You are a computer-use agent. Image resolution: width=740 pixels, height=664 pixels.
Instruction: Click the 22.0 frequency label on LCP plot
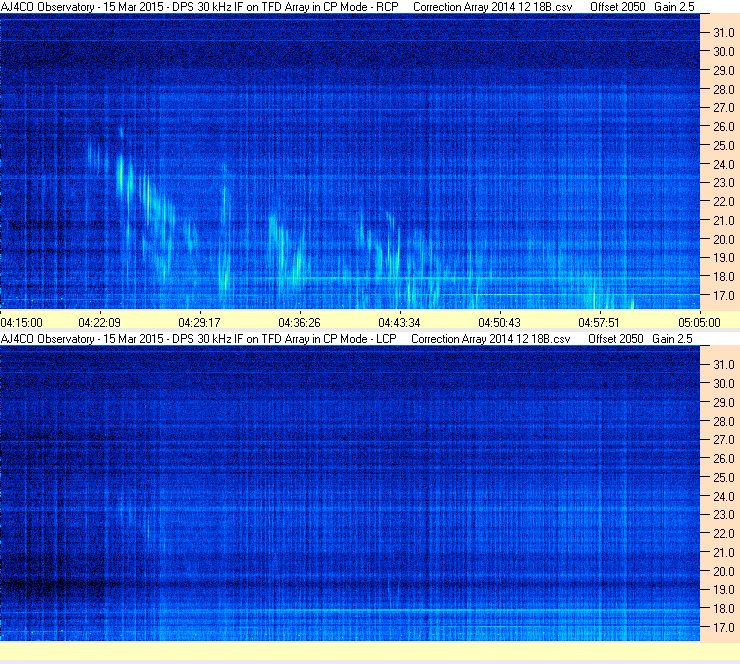coord(723,533)
